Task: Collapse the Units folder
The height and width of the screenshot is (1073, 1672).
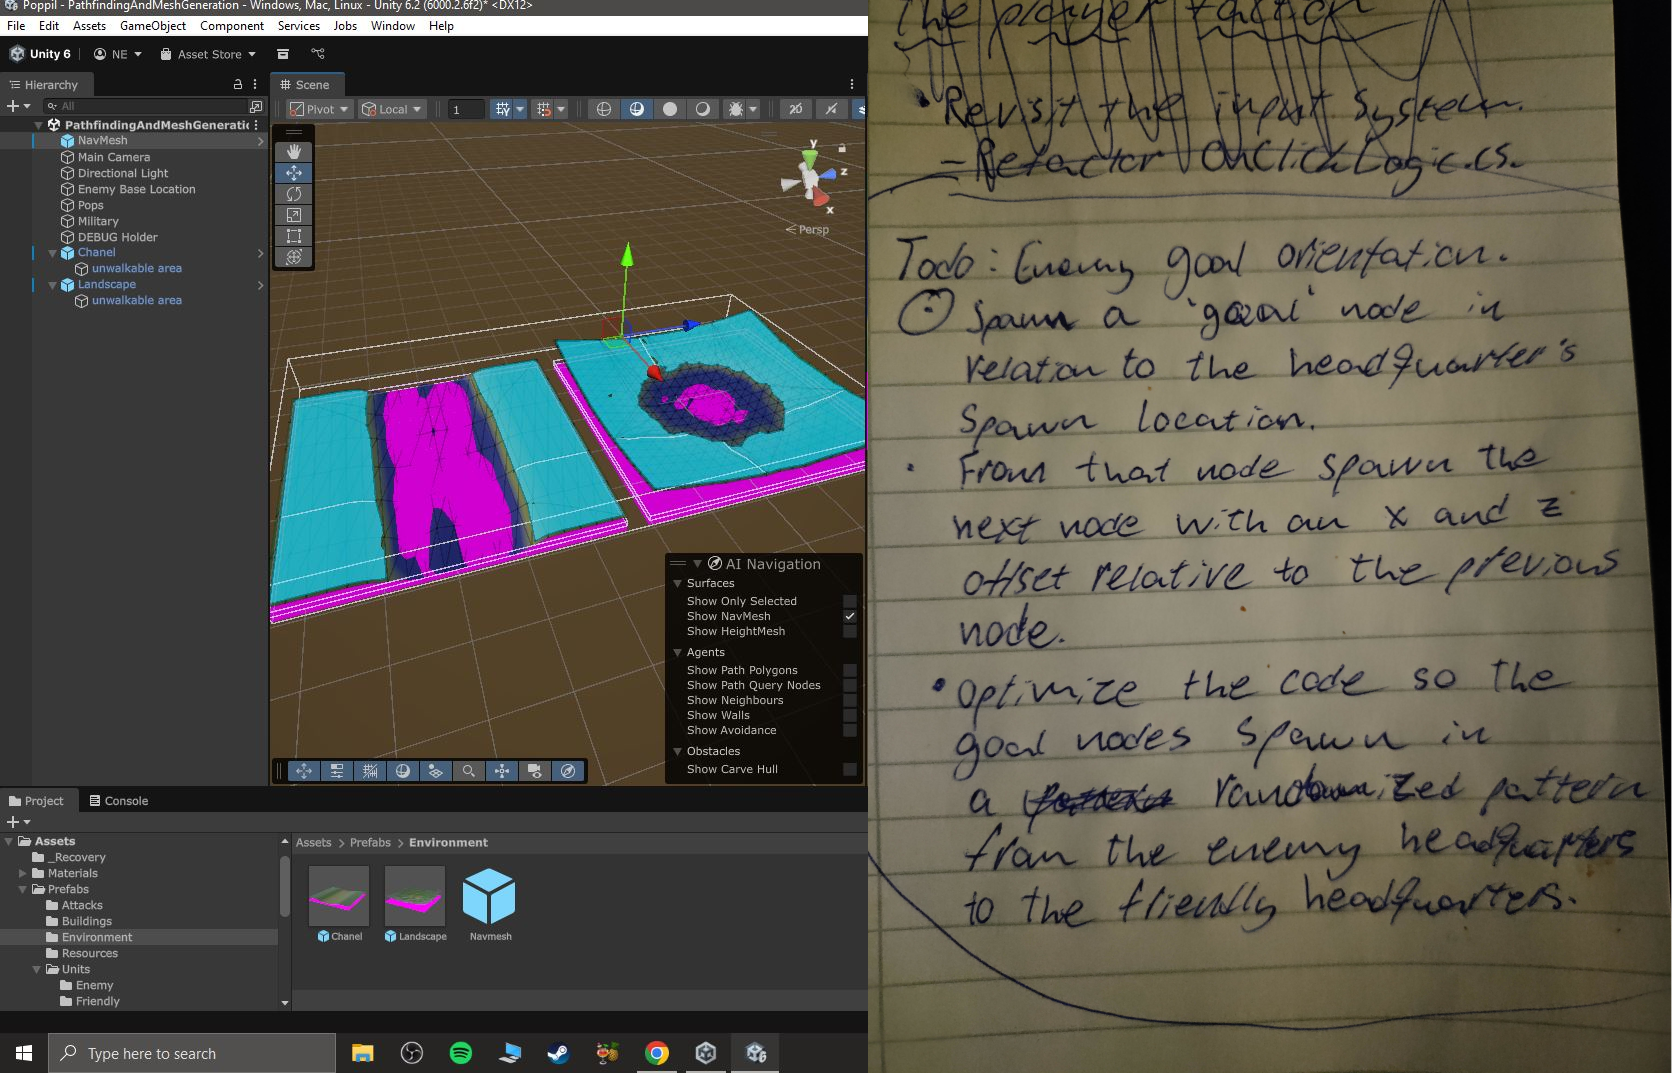Action: (x=37, y=969)
